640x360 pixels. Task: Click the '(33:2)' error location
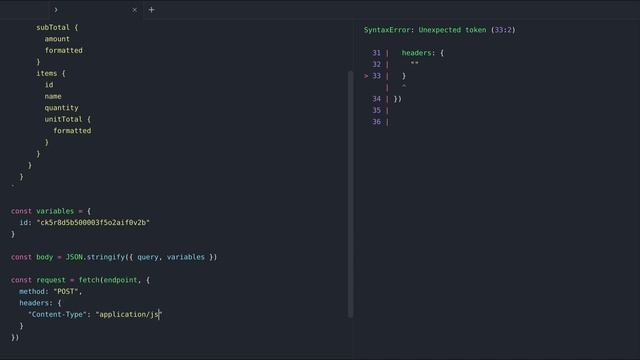coord(503,30)
